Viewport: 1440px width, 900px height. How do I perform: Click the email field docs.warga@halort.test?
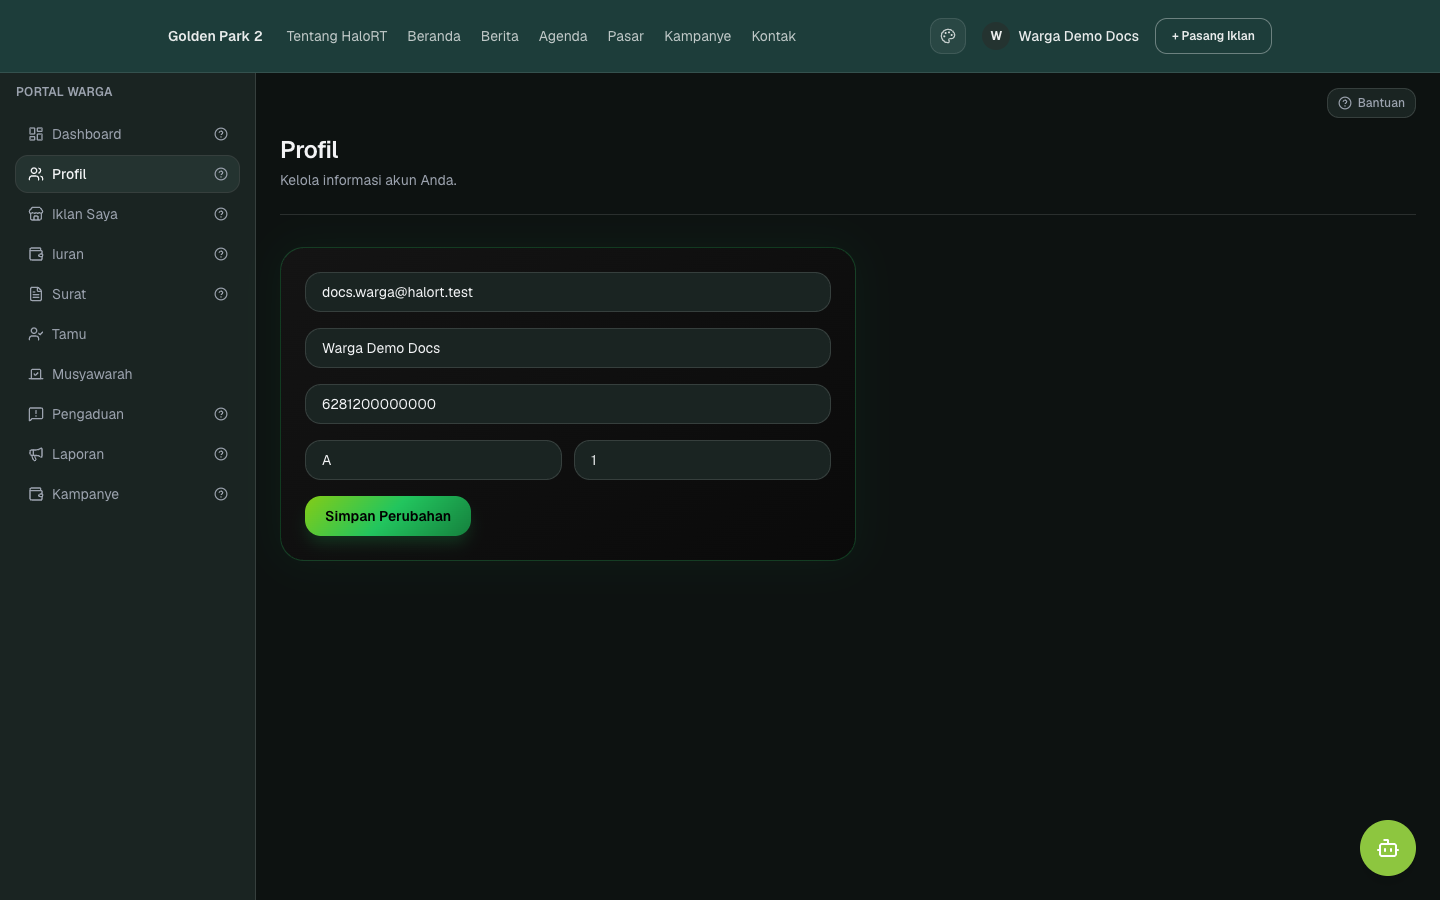568,292
